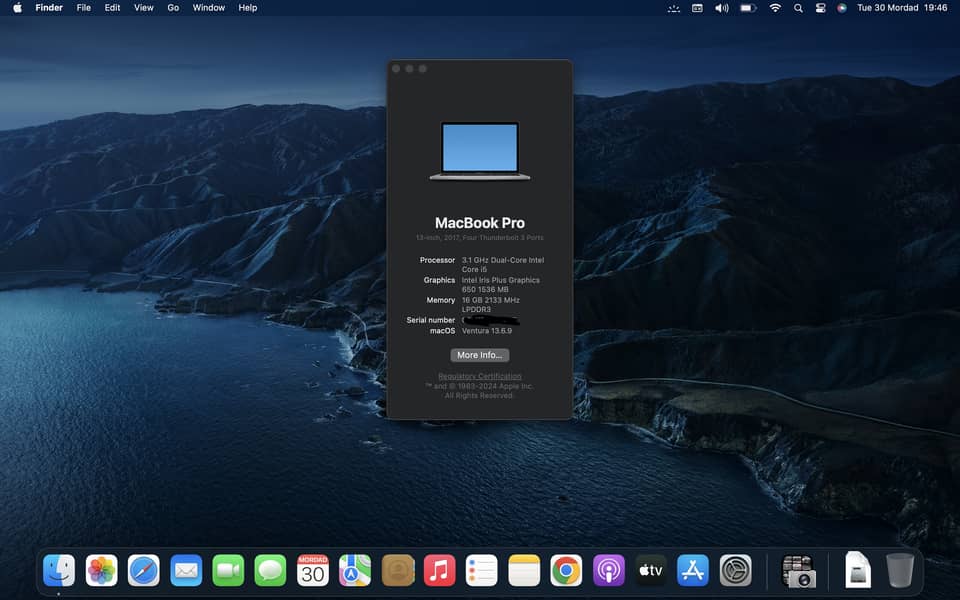Open Safari from the dock

144,570
